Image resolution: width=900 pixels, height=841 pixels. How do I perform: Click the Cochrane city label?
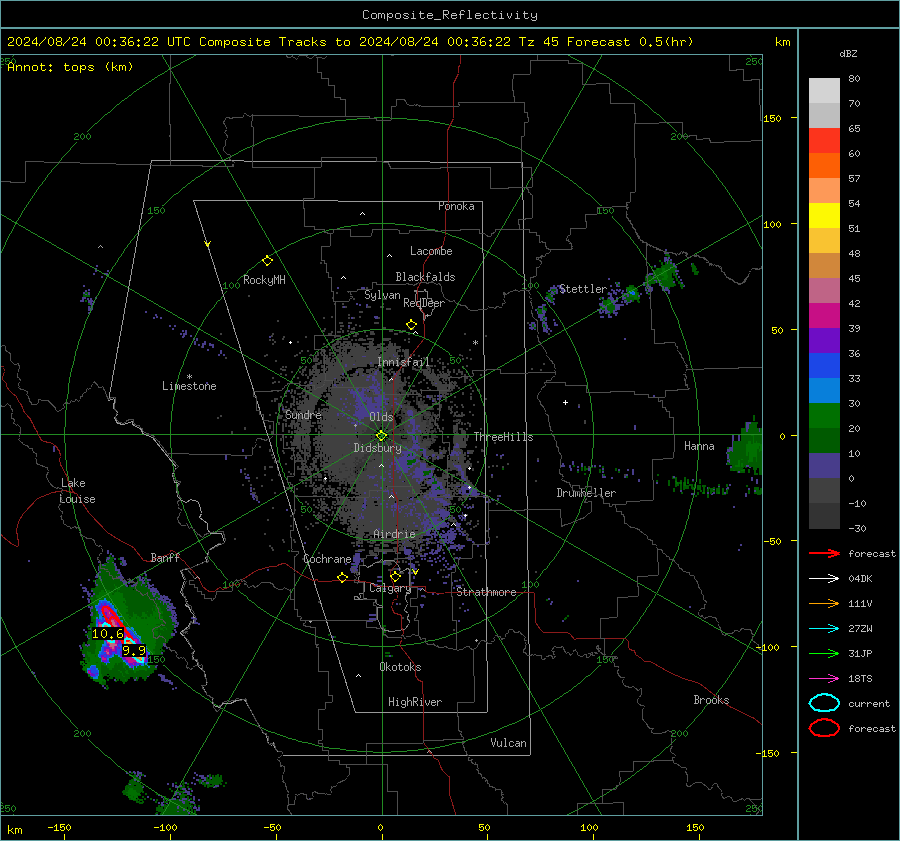[x=327, y=559]
